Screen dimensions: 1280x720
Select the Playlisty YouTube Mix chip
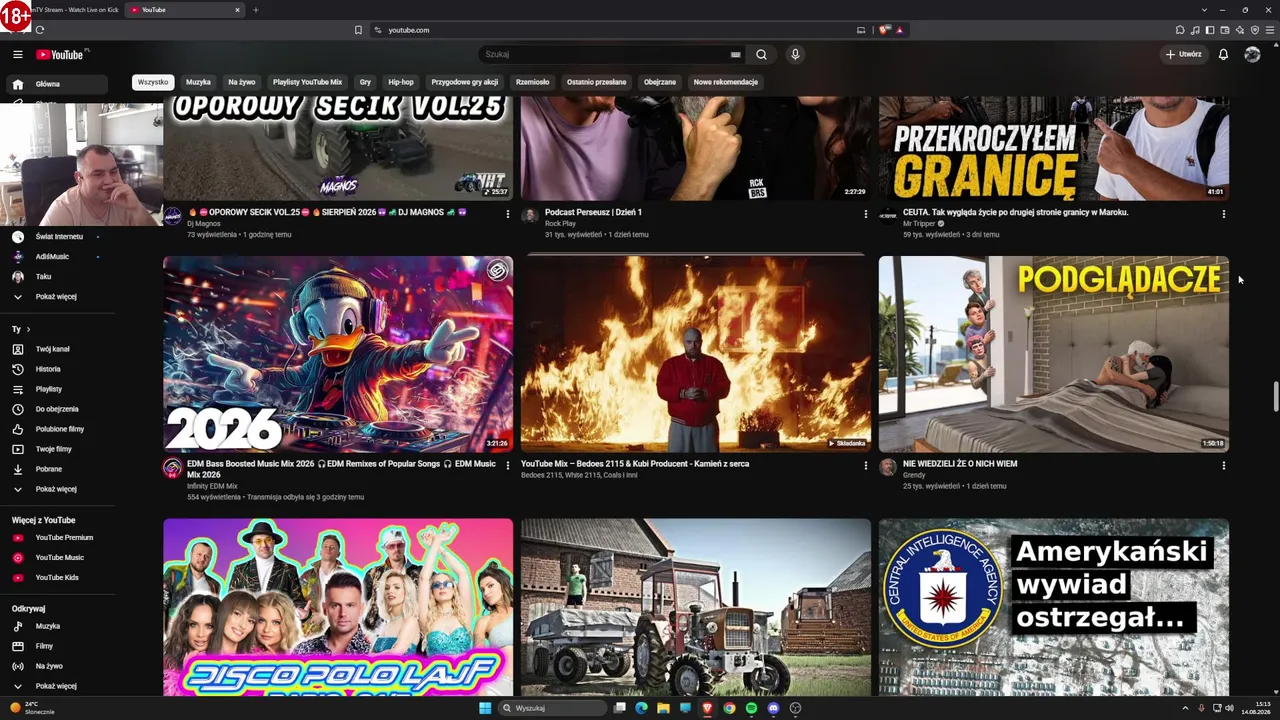click(x=307, y=82)
